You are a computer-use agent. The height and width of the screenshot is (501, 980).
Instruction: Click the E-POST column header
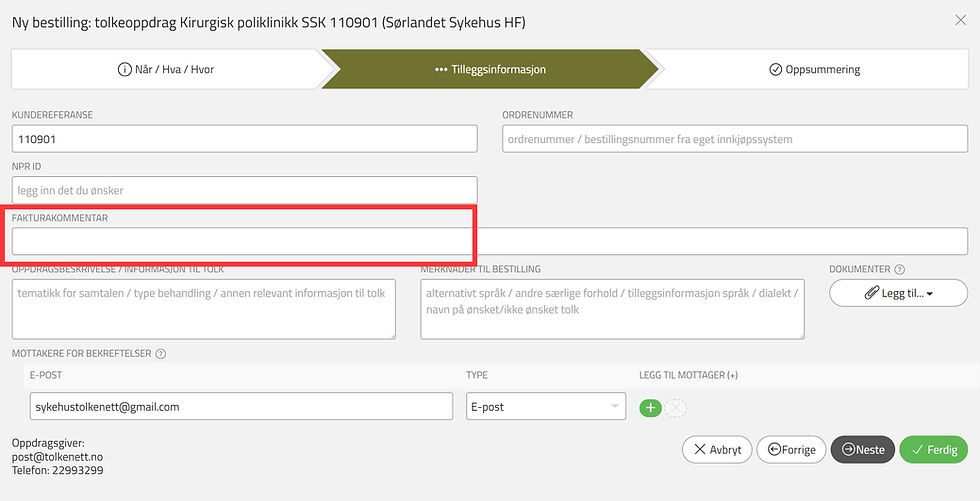coord(46,375)
